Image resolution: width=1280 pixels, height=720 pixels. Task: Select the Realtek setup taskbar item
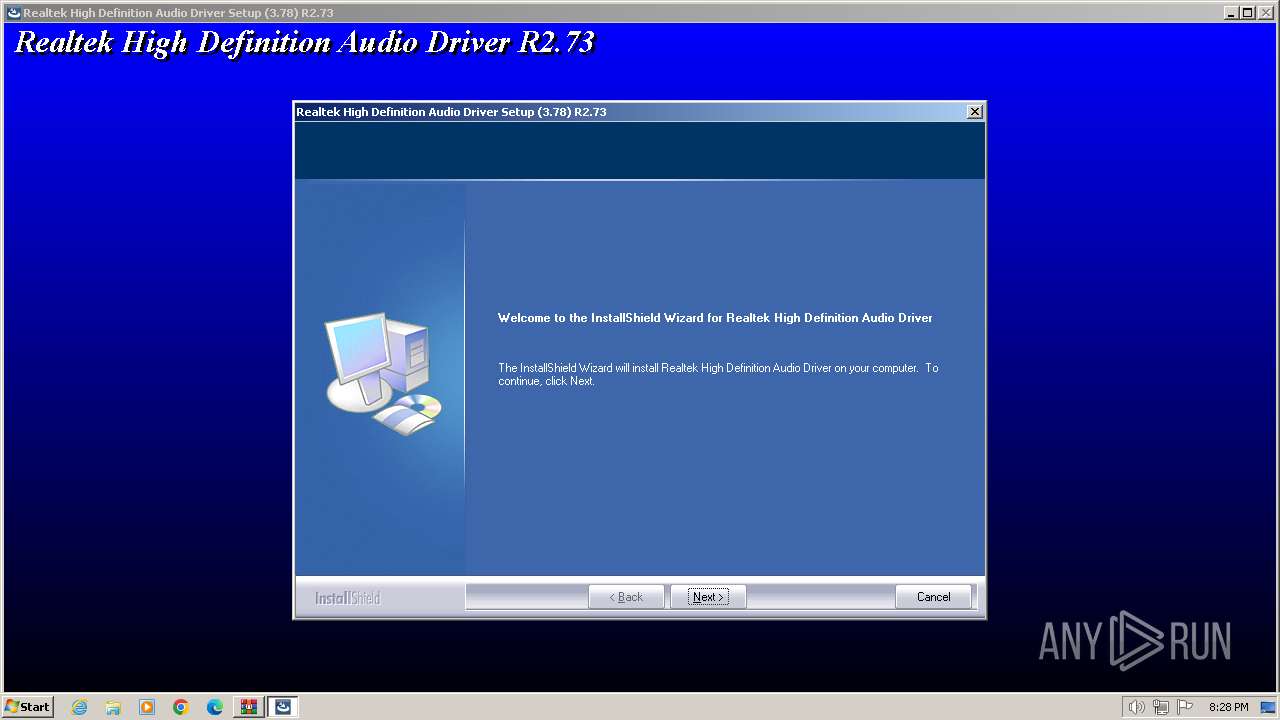(283, 707)
